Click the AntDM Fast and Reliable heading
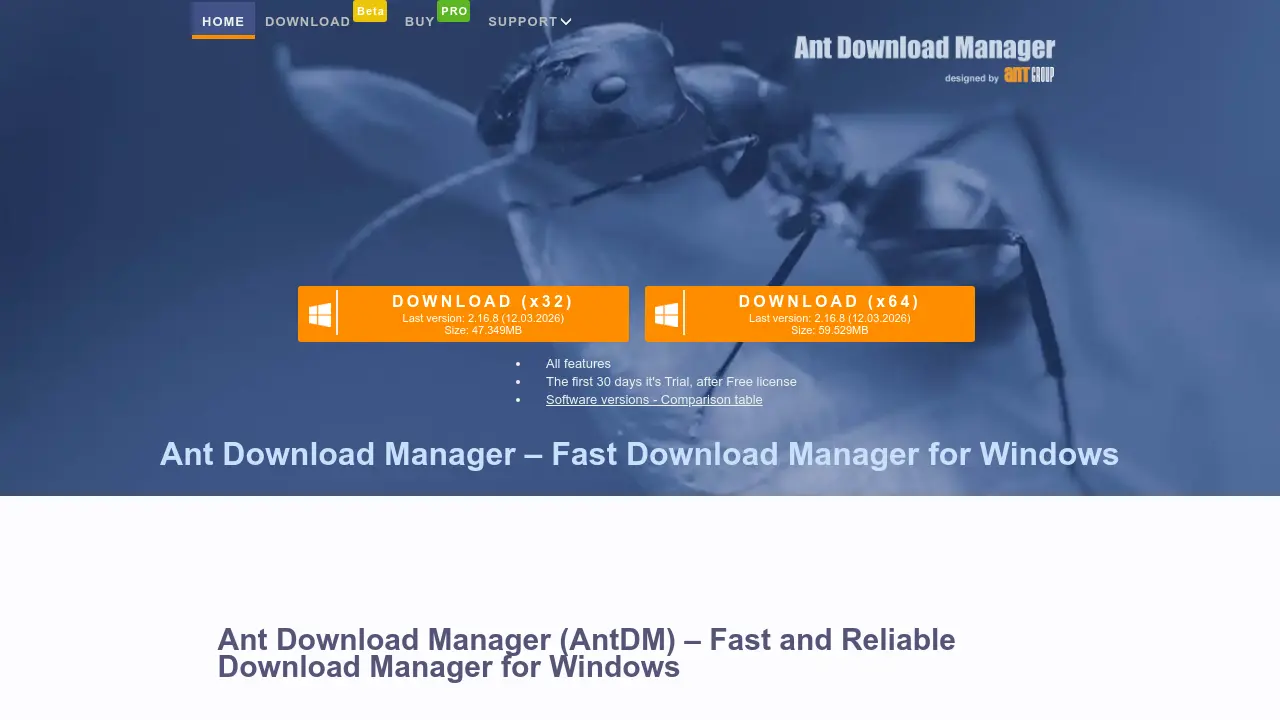Image resolution: width=1280 pixels, height=720 pixels. pyautogui.click(x=586, y=653)
